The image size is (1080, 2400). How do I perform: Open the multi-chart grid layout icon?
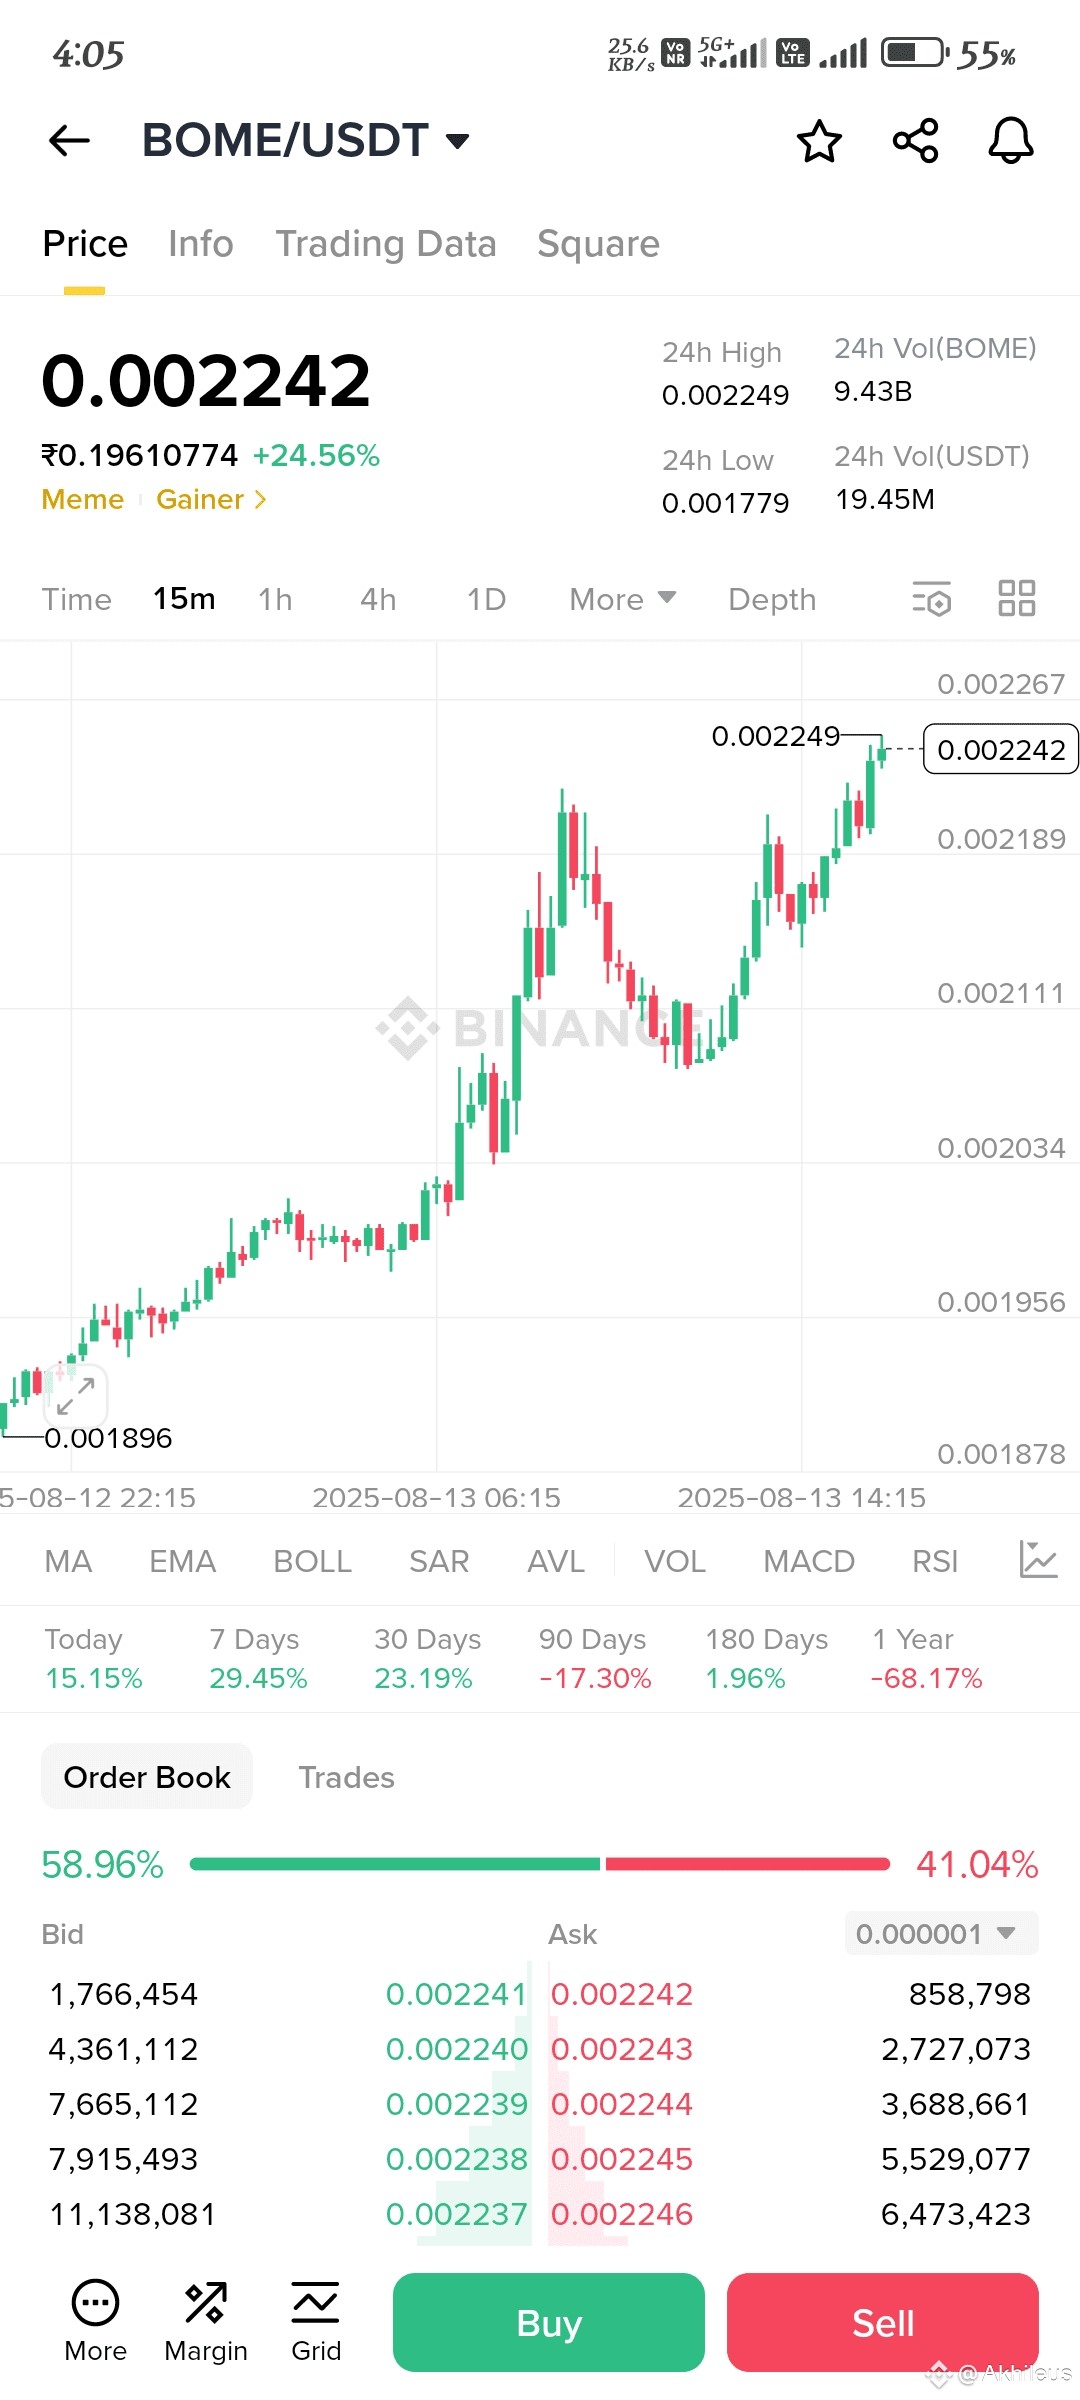pyautogui.click(x=1017, y=598)
